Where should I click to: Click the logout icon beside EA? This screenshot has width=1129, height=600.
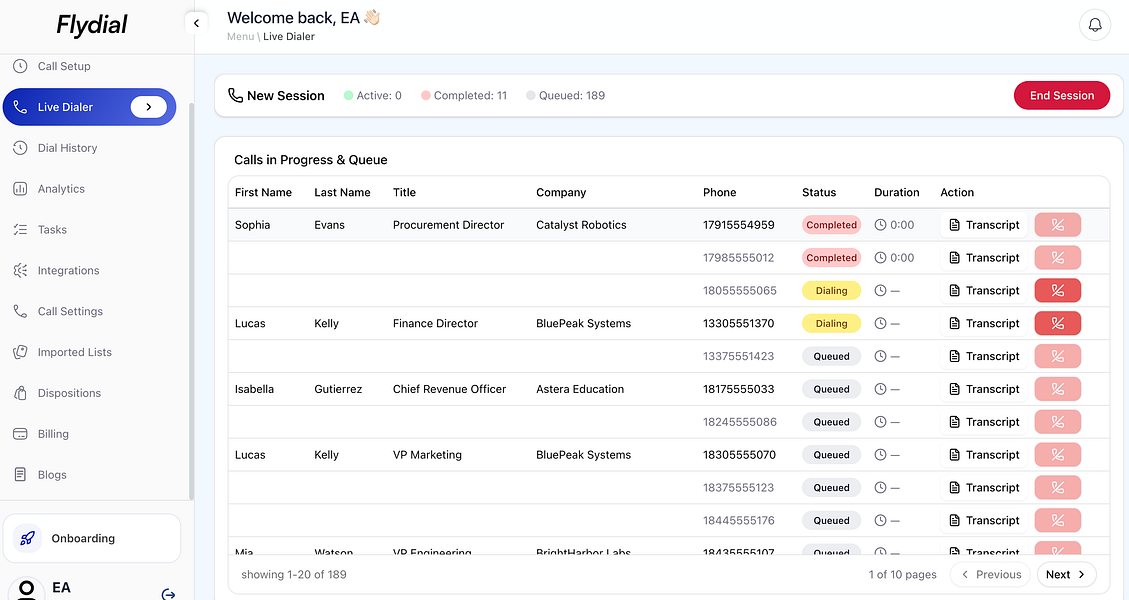[168, 594]
